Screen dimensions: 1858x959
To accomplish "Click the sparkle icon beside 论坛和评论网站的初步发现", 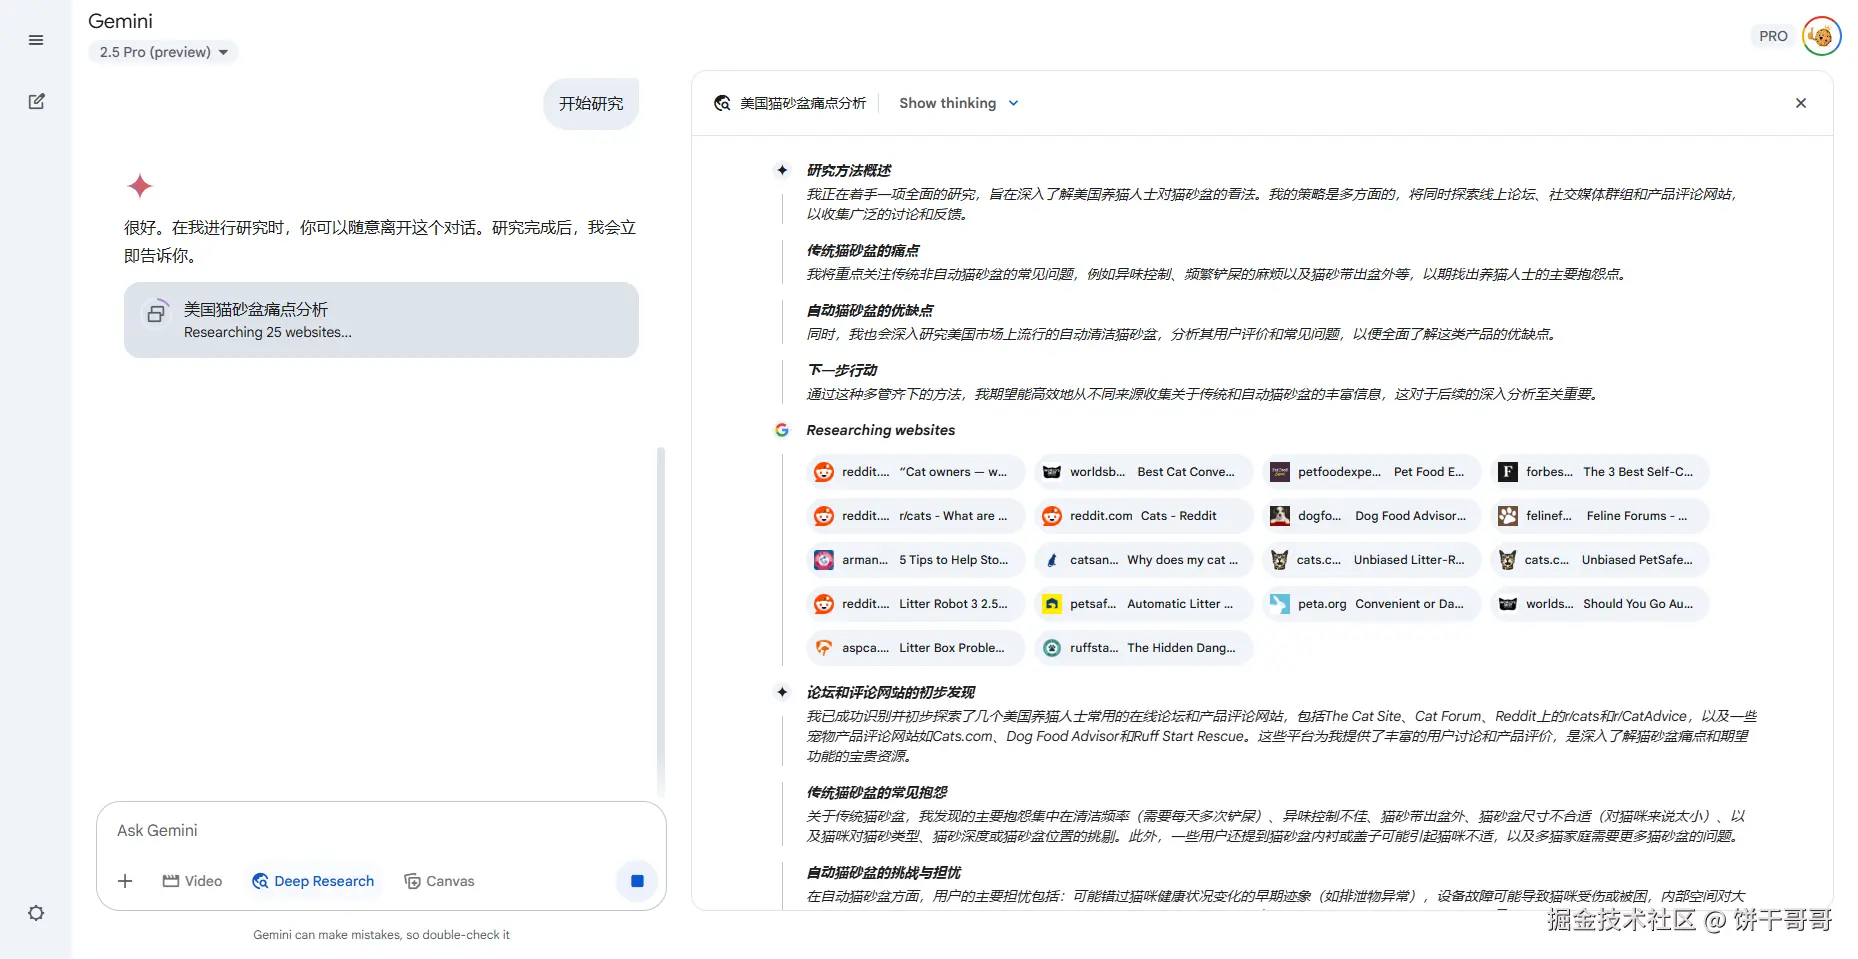I will tap(782, 693).
